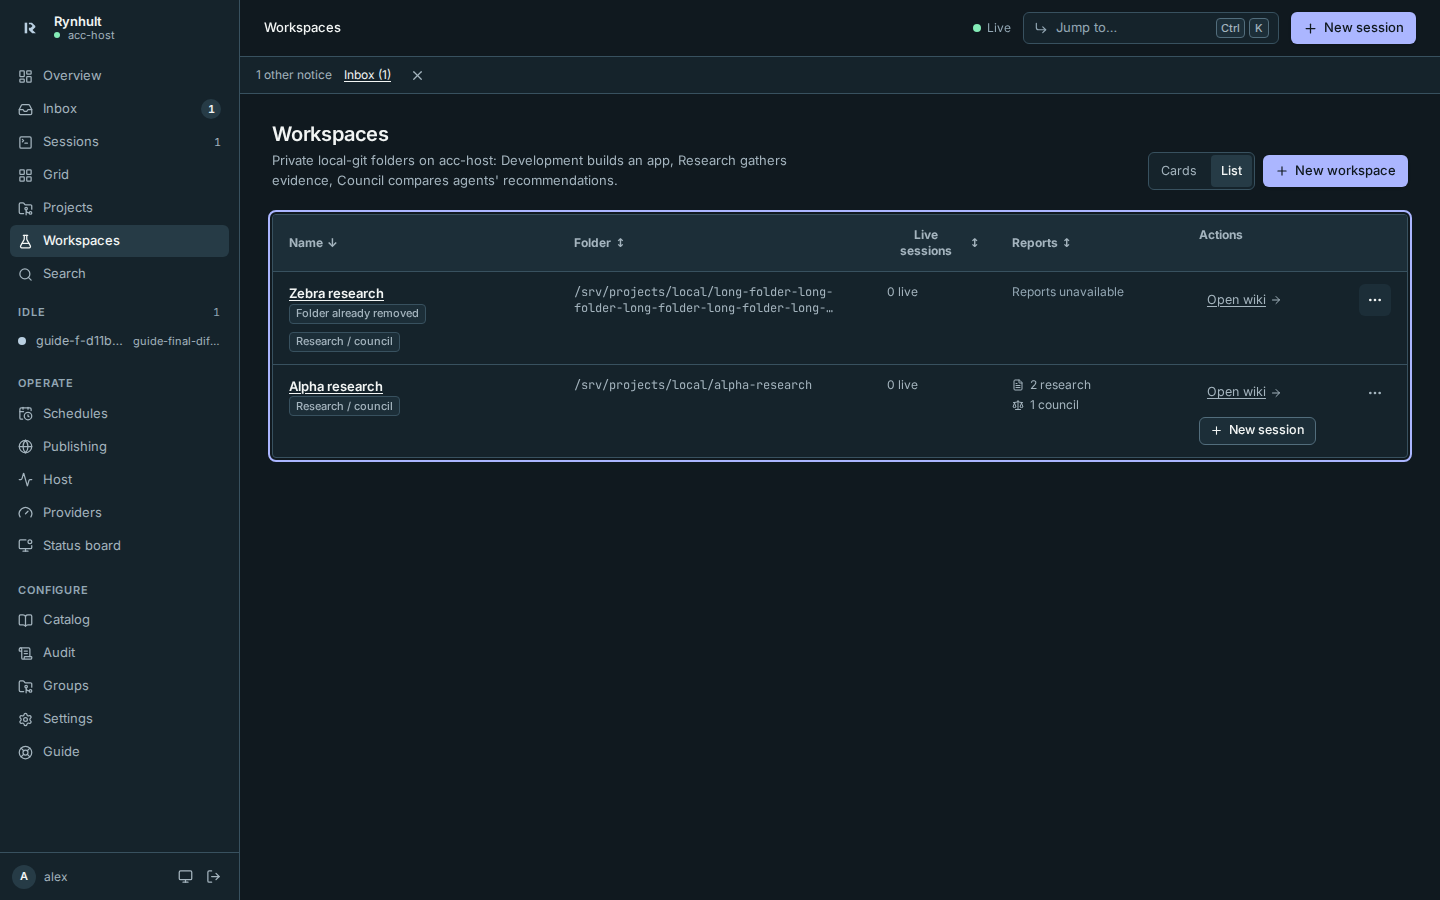Open the Providers page
Viewport: 1440px width, 900px height.
(119, 513)
